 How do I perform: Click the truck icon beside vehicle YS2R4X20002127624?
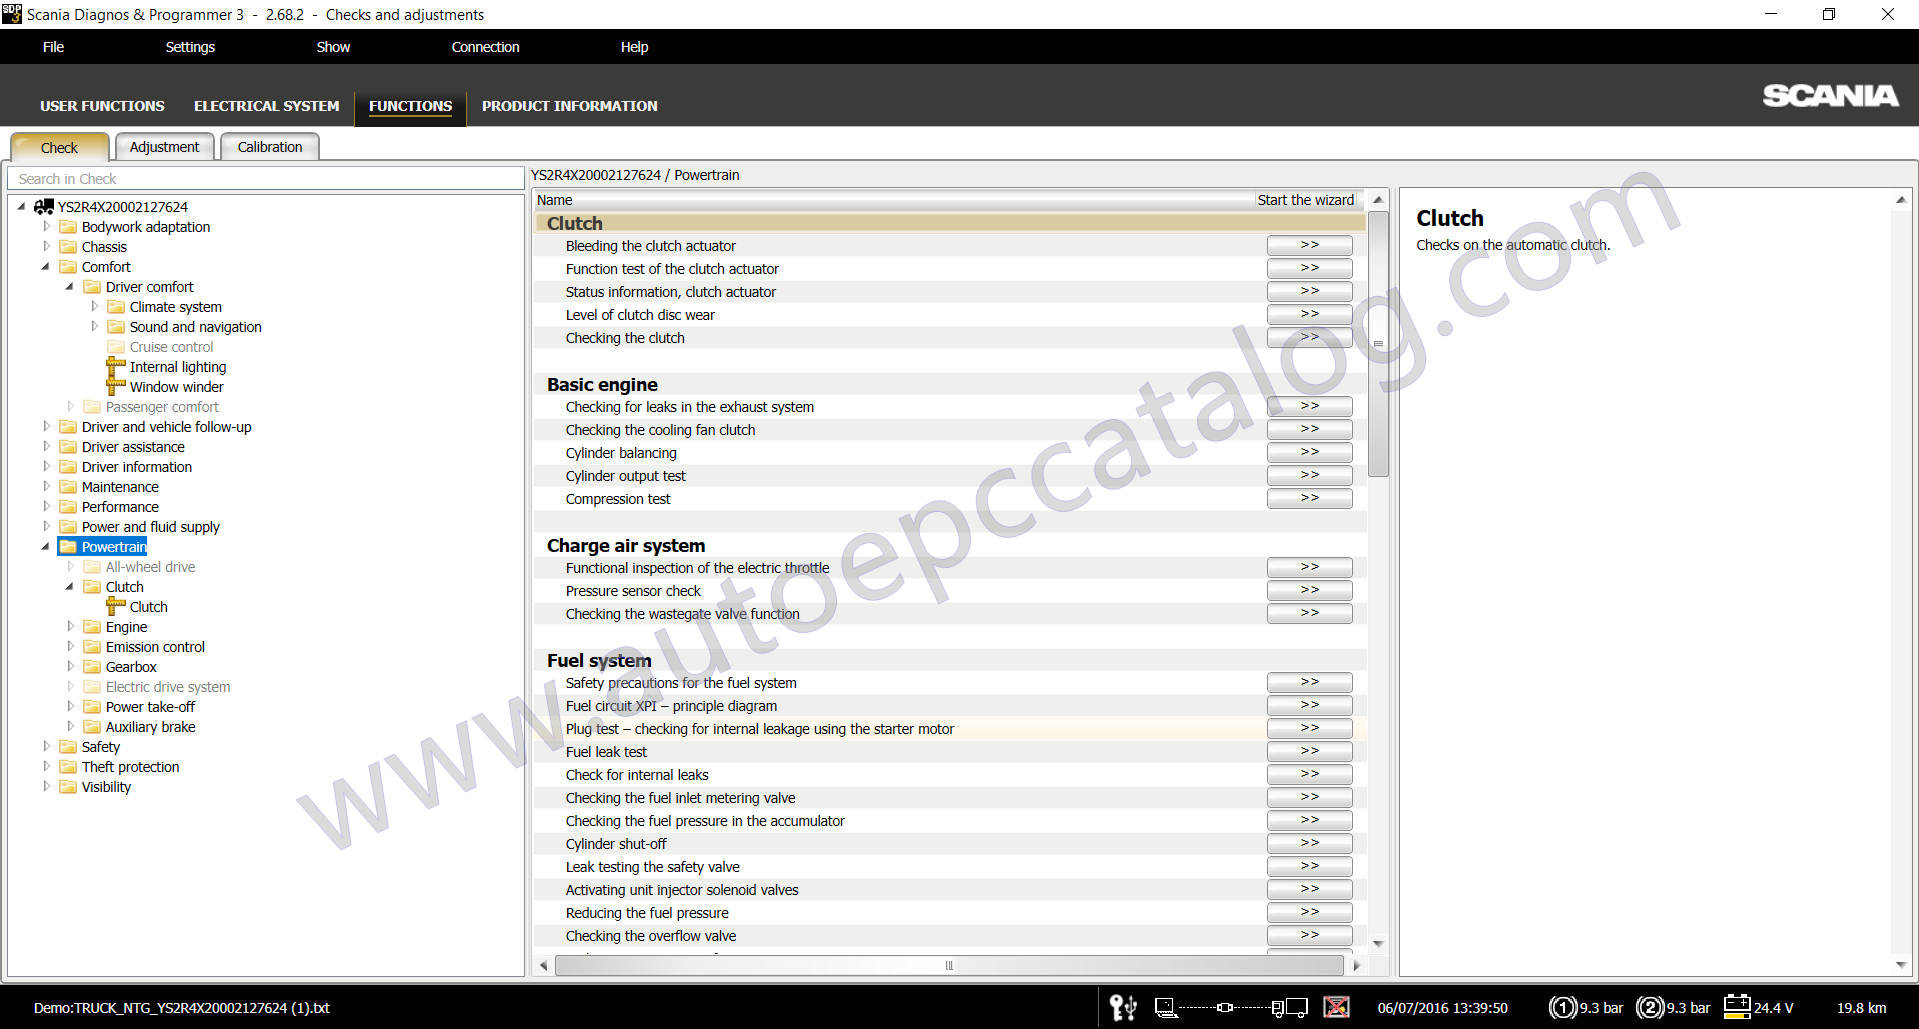[x=44, y=207]
